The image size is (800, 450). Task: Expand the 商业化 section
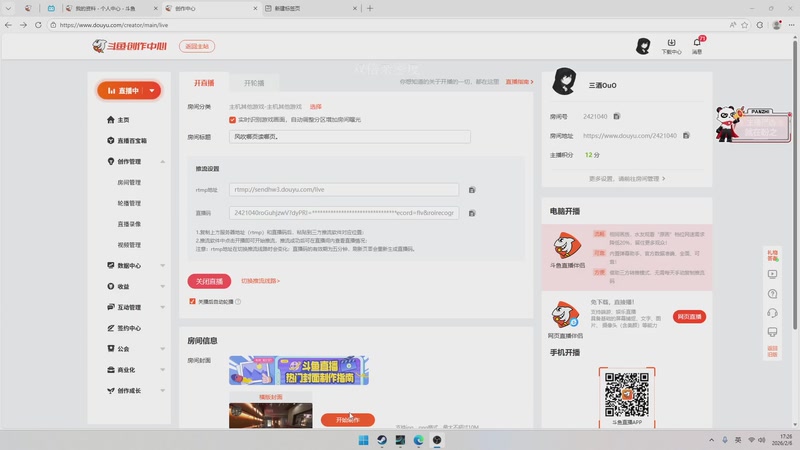163,370
